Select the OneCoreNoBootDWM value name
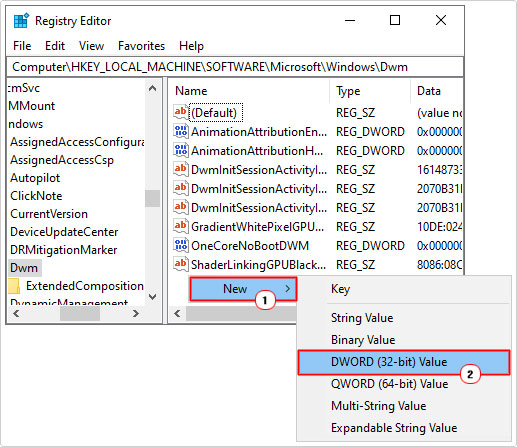This screenshot has height=447, width=517. pos(250,246)
